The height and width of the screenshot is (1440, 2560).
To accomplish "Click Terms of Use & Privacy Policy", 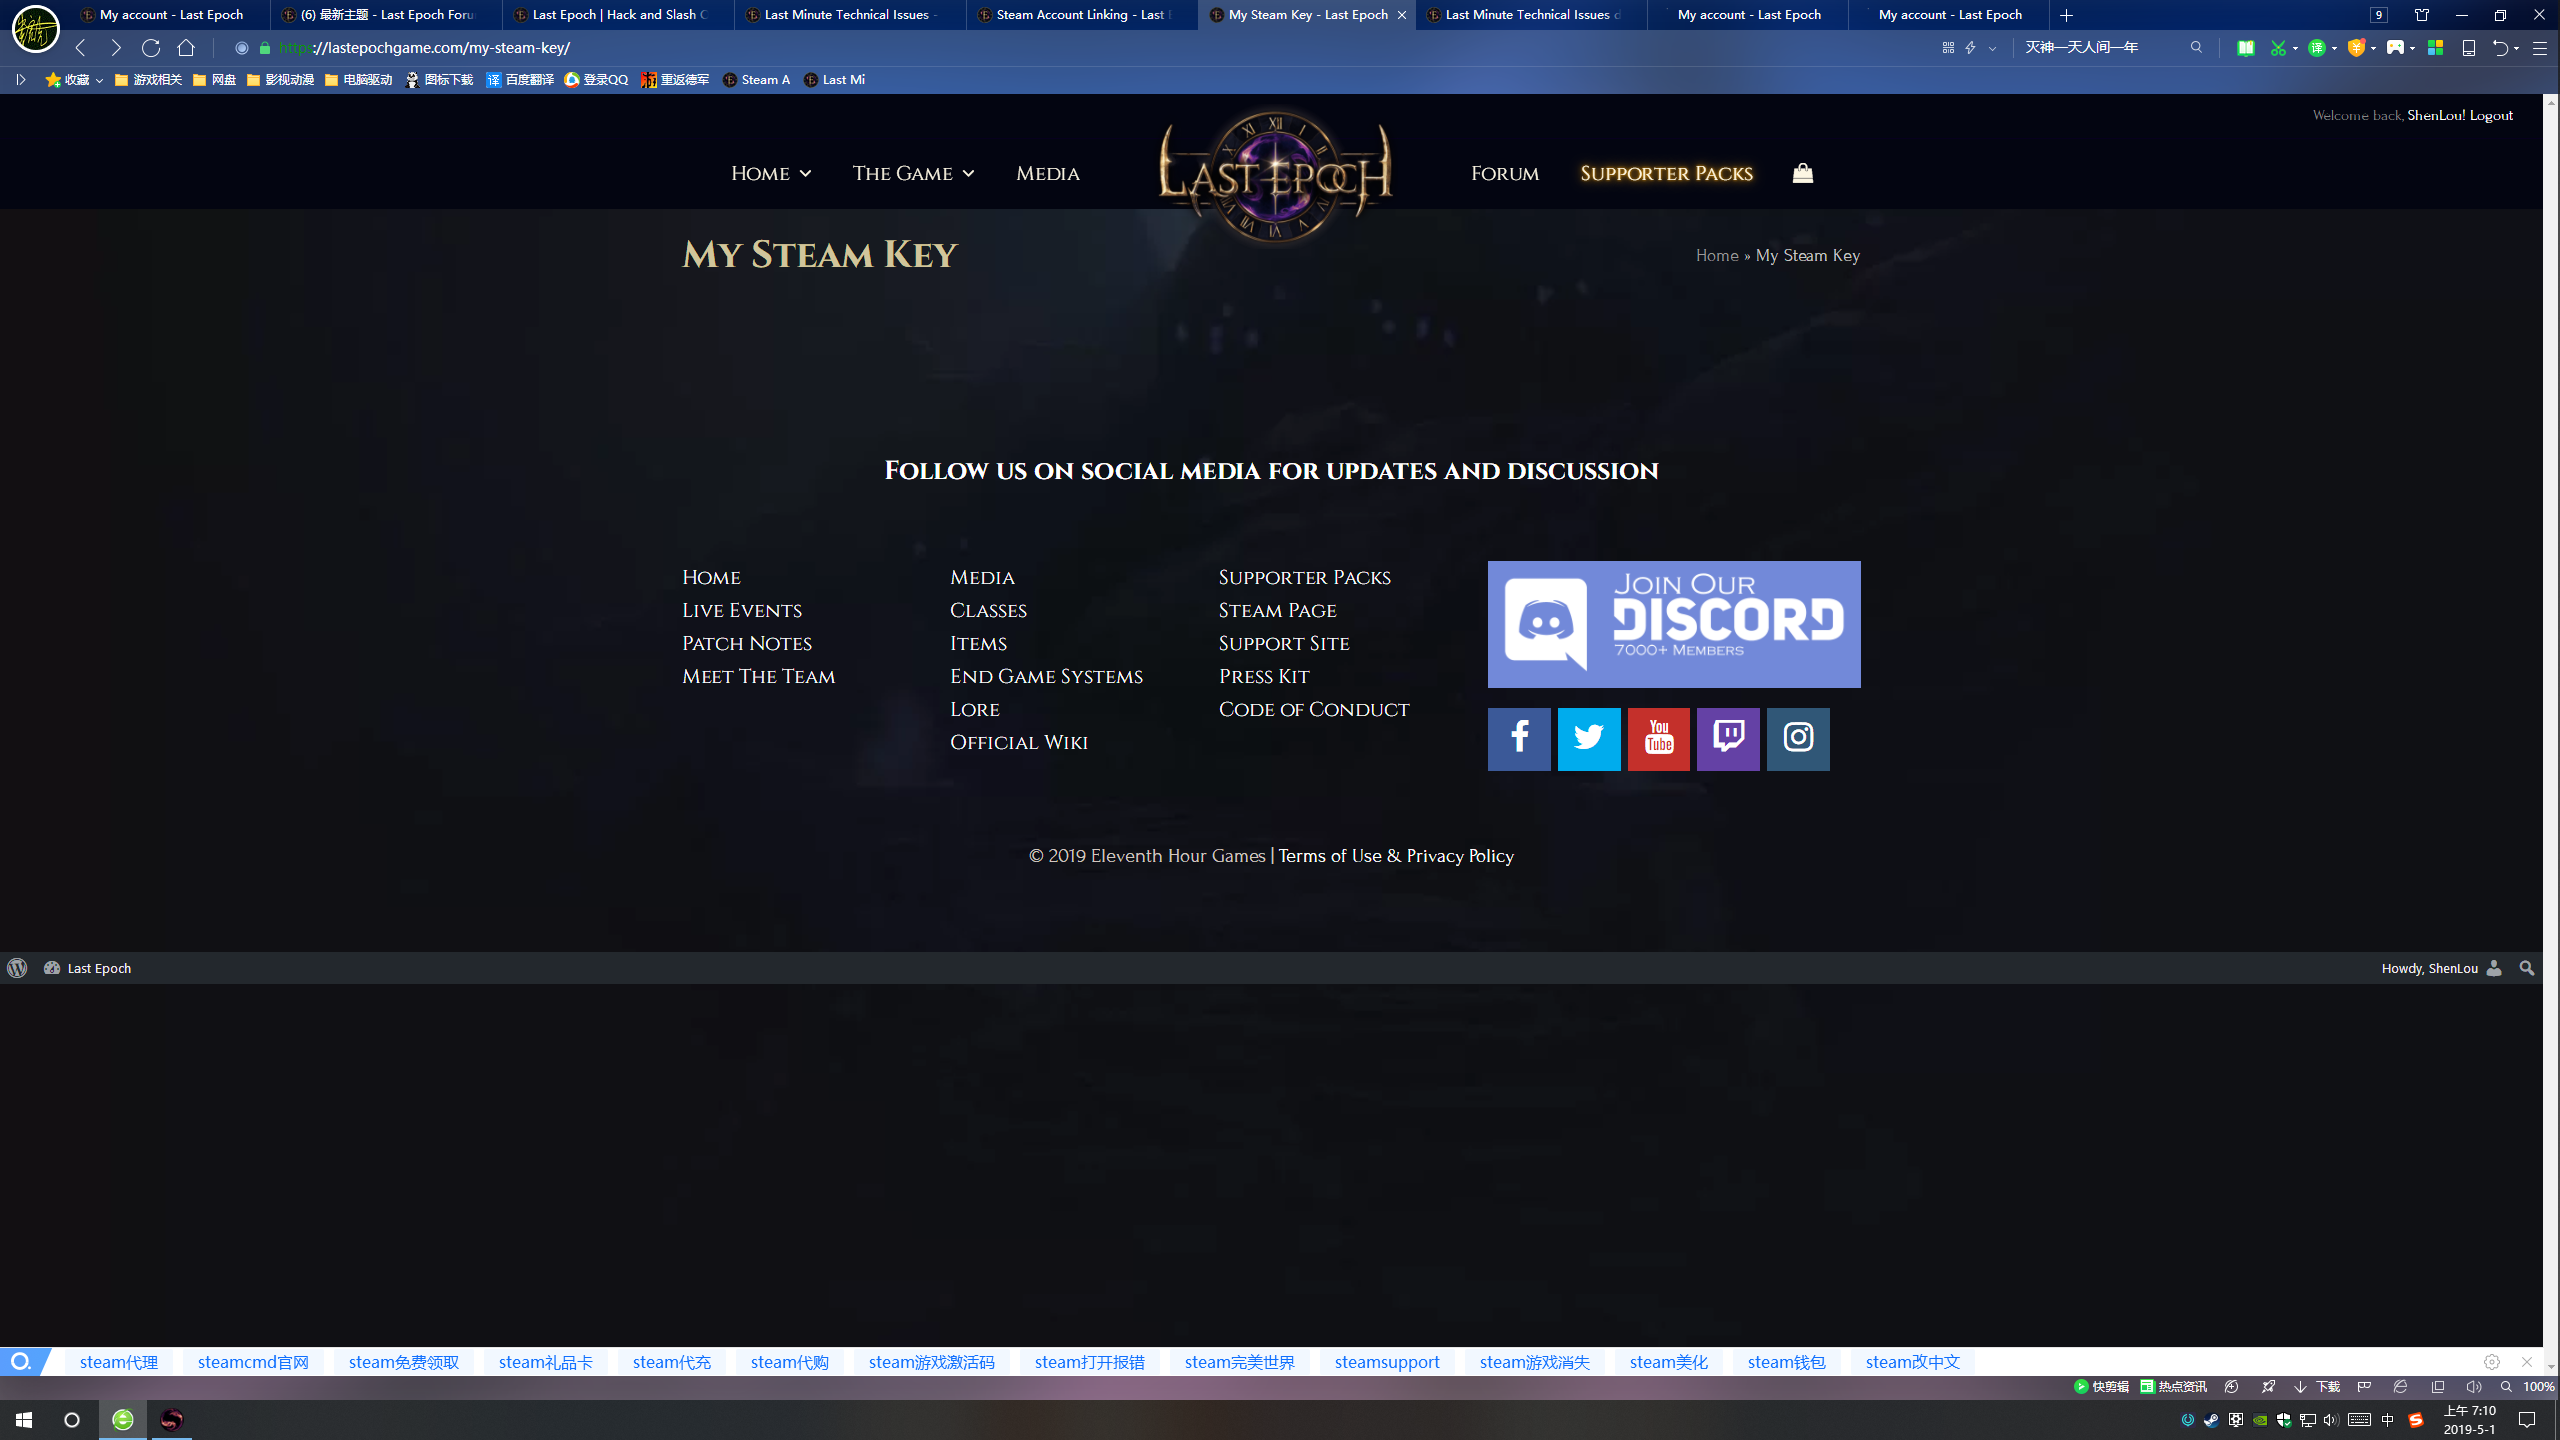I will [1396, 856].
